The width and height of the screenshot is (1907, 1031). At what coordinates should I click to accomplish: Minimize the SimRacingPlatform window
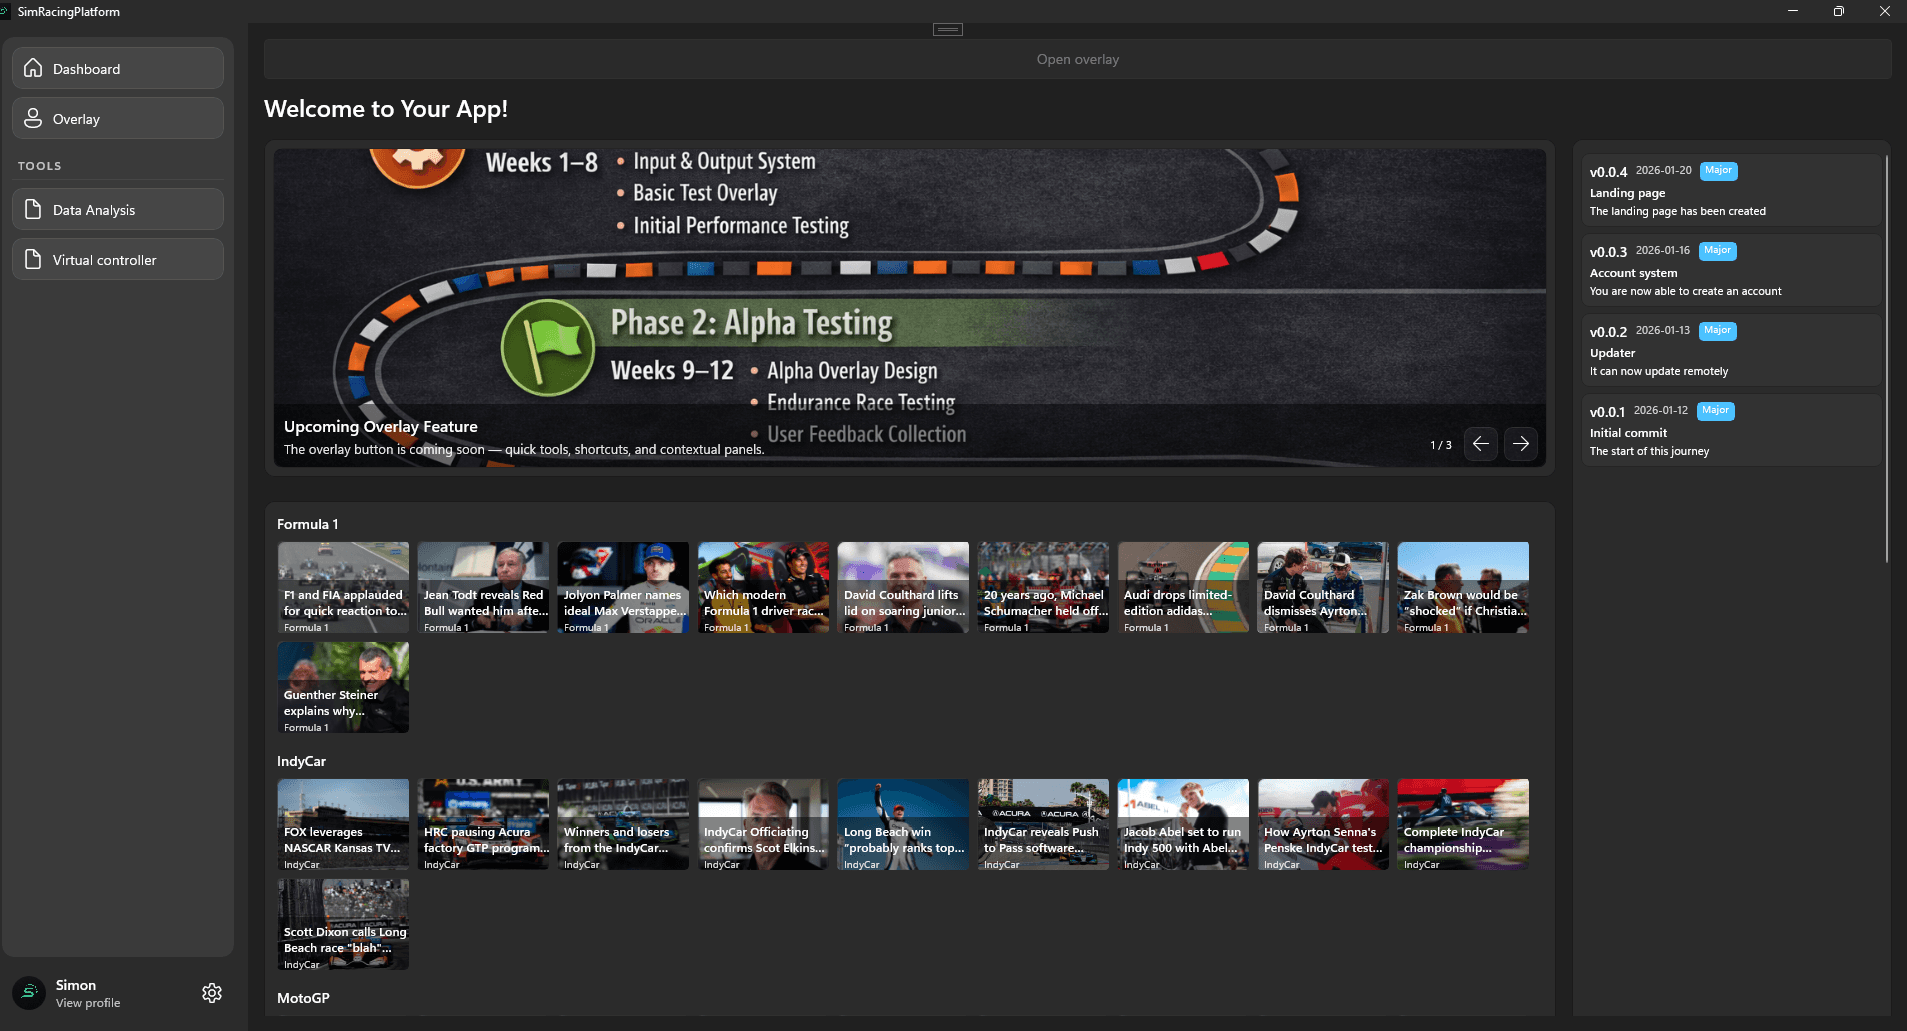coord(1793,11)
